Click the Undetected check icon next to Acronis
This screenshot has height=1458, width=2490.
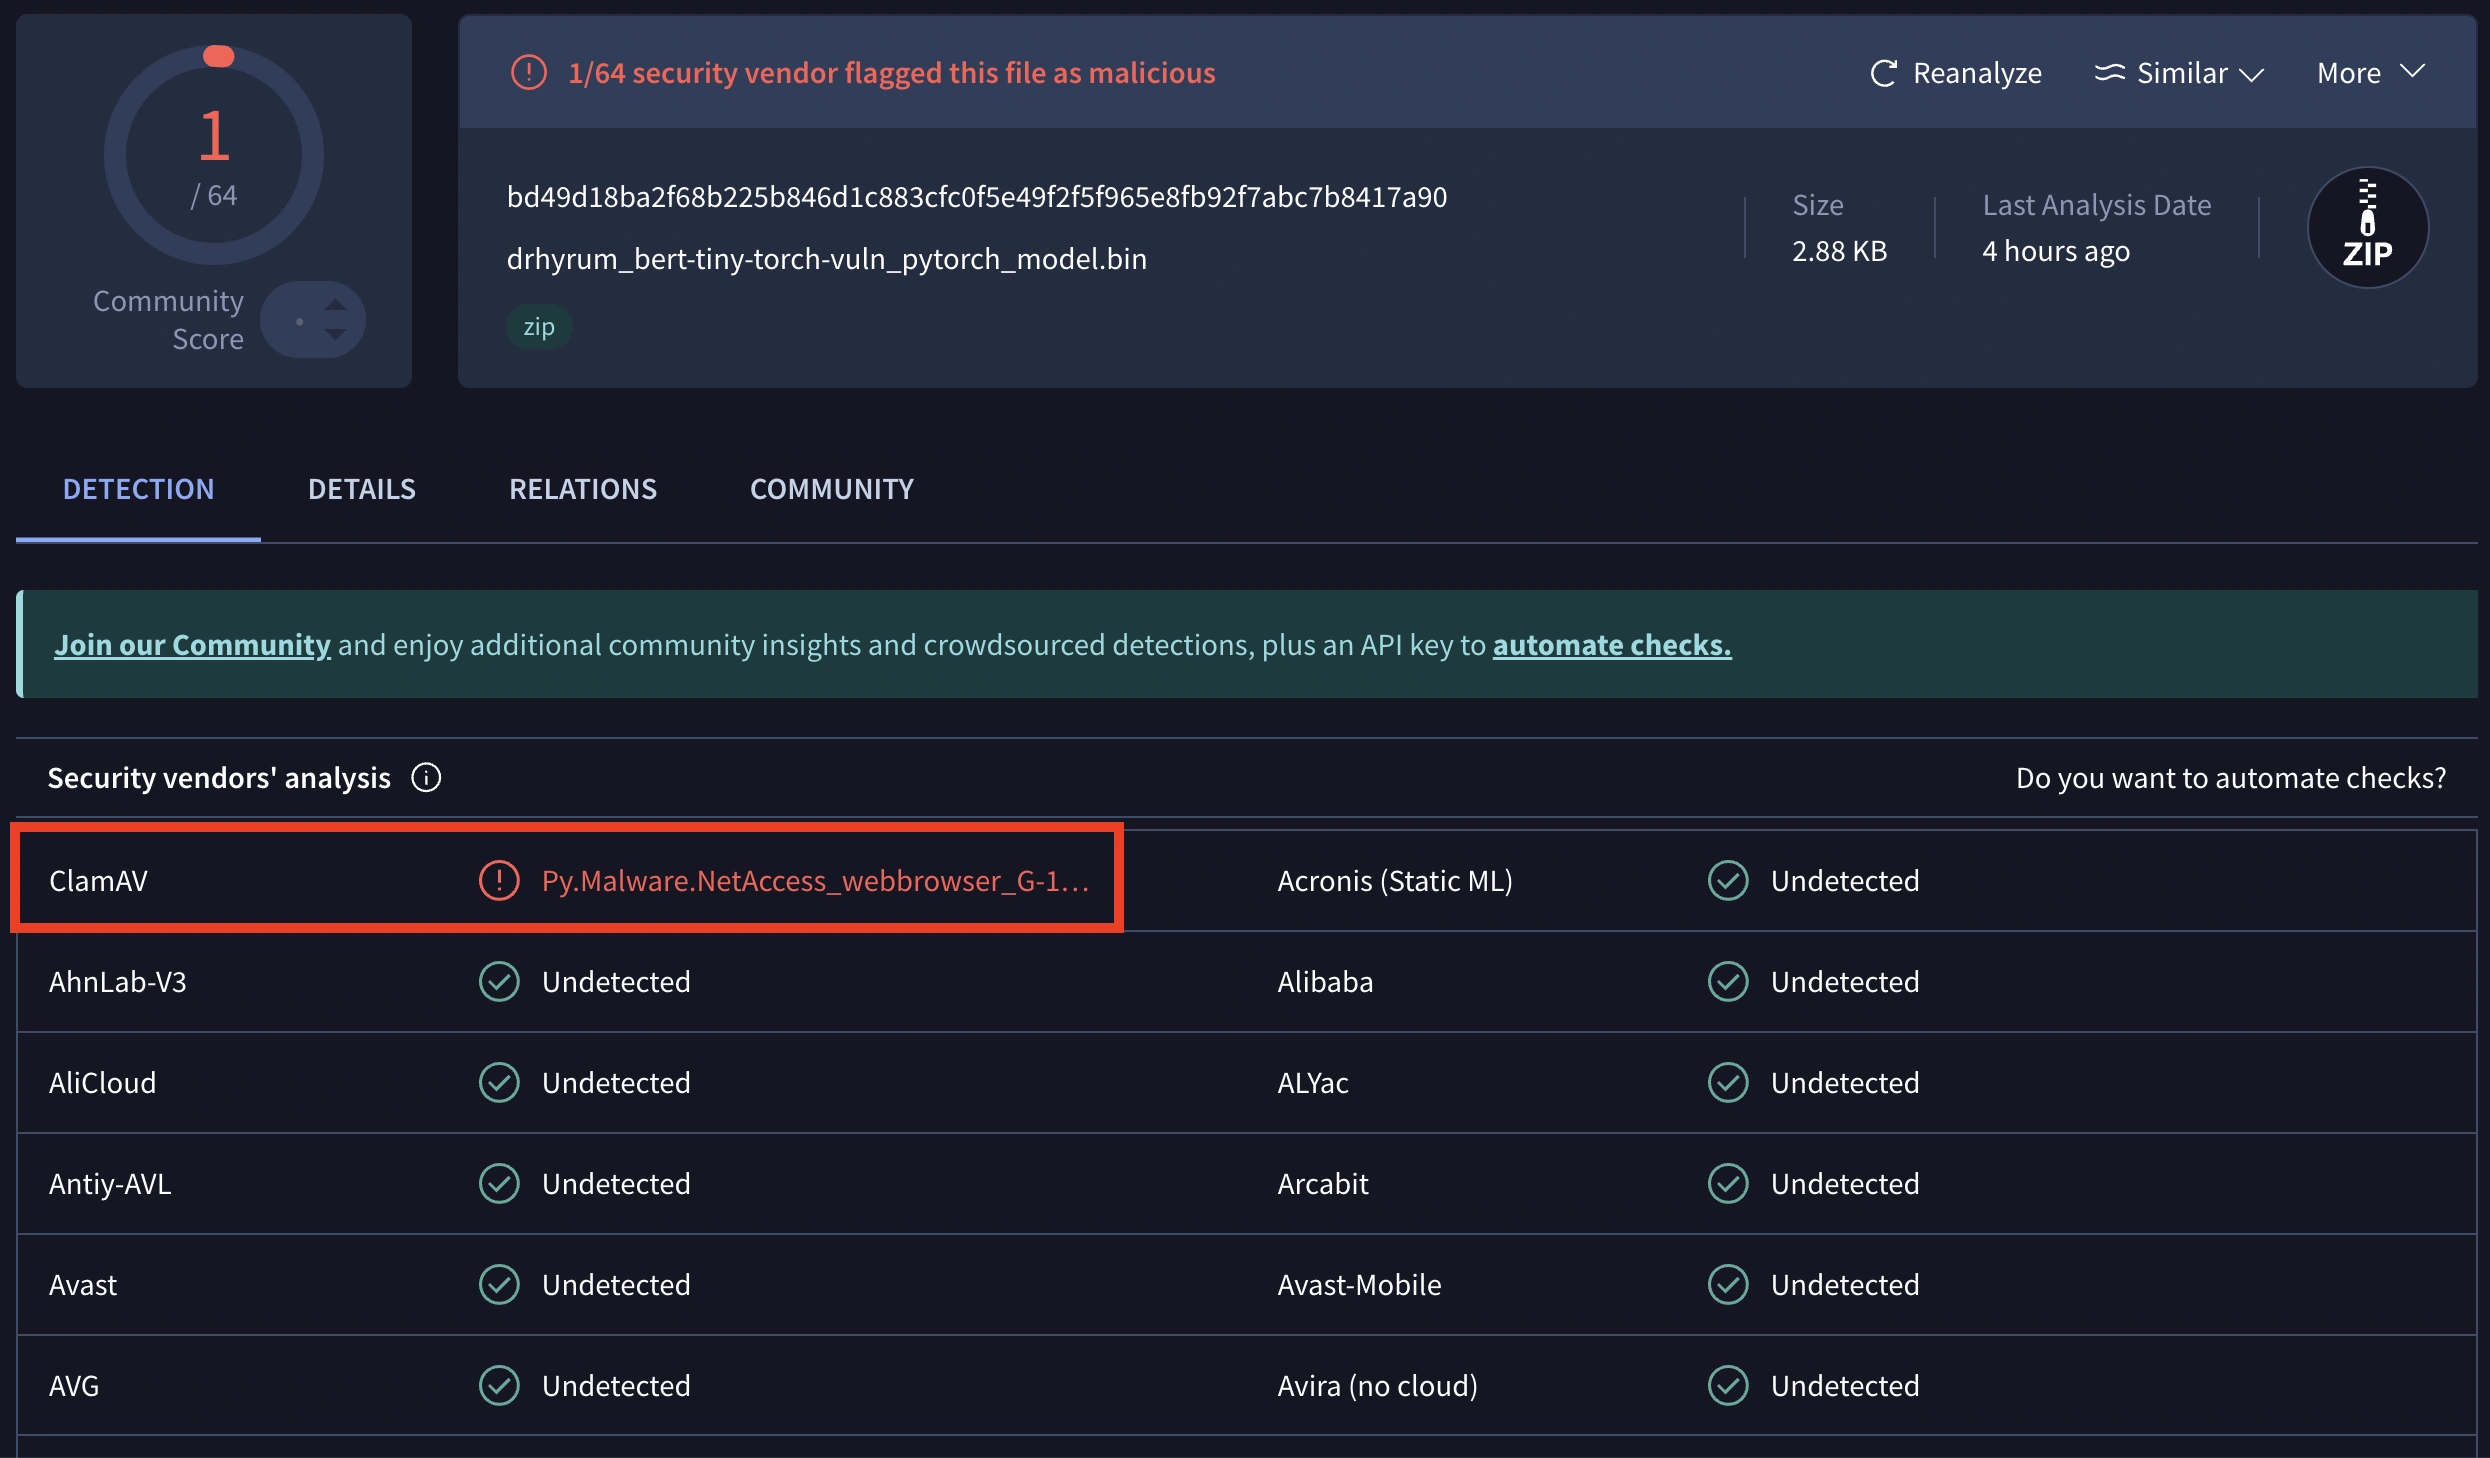coord(1728,881)
